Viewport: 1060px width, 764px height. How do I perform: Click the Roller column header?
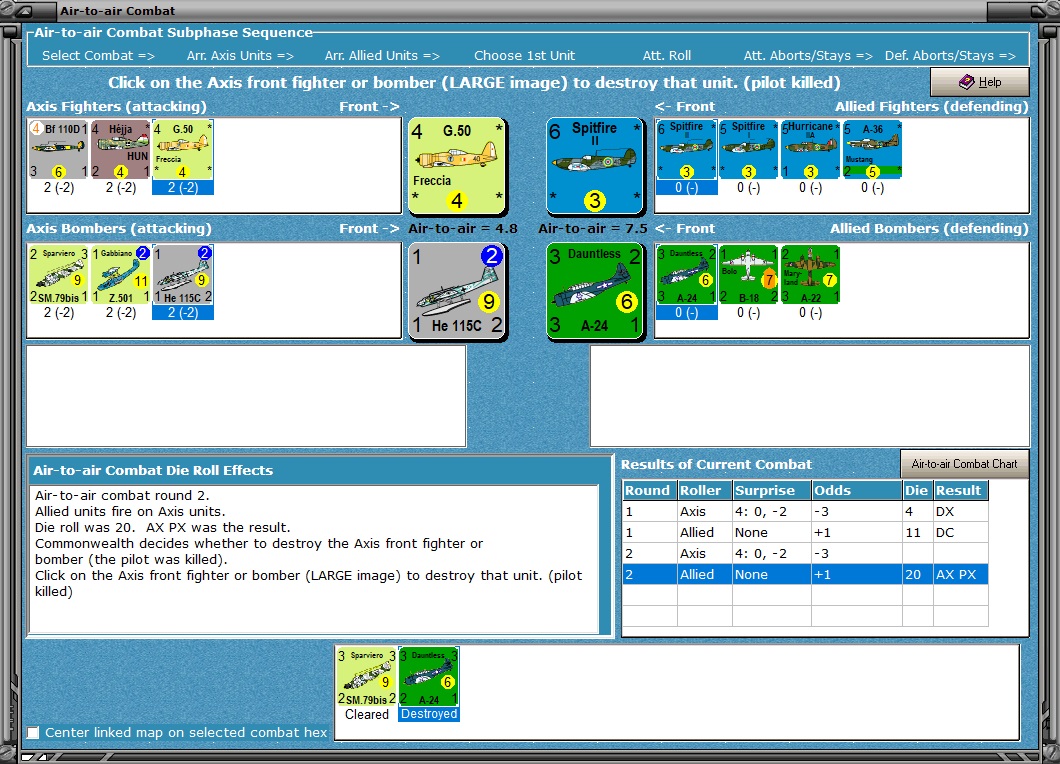click(x=705, y=490)
